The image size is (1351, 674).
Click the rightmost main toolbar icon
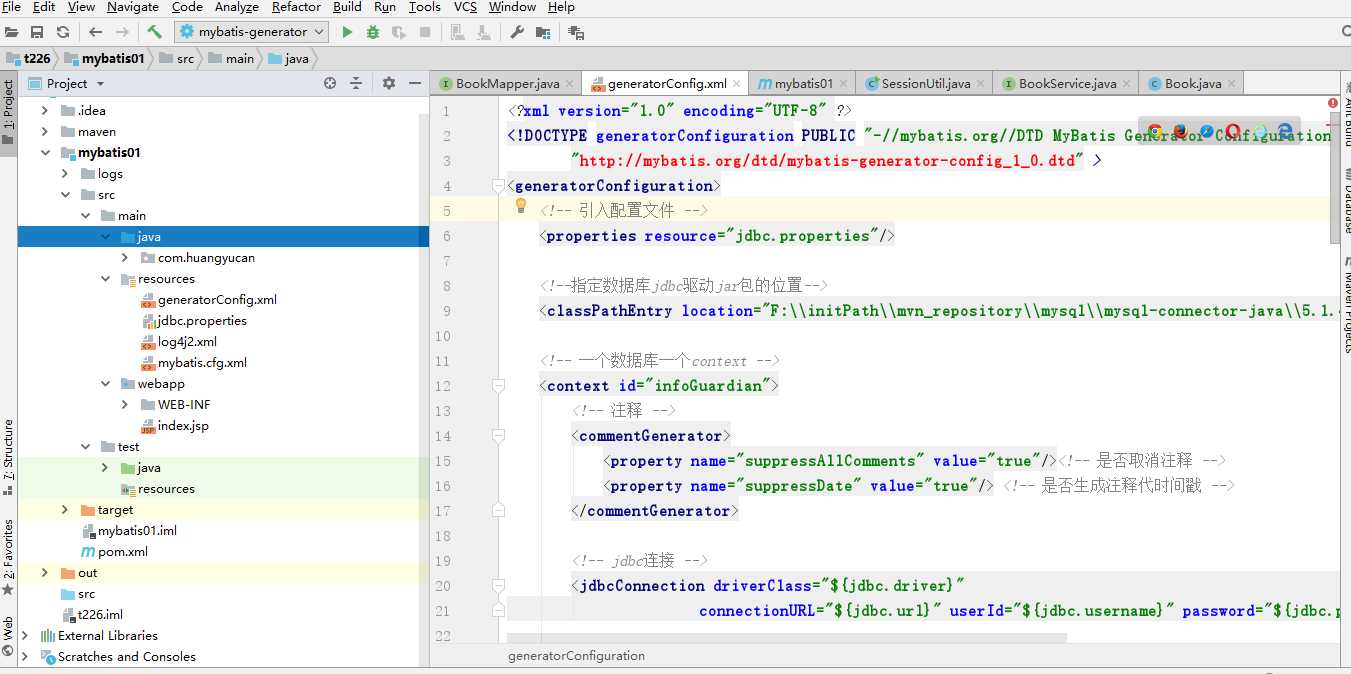point(576,32)
